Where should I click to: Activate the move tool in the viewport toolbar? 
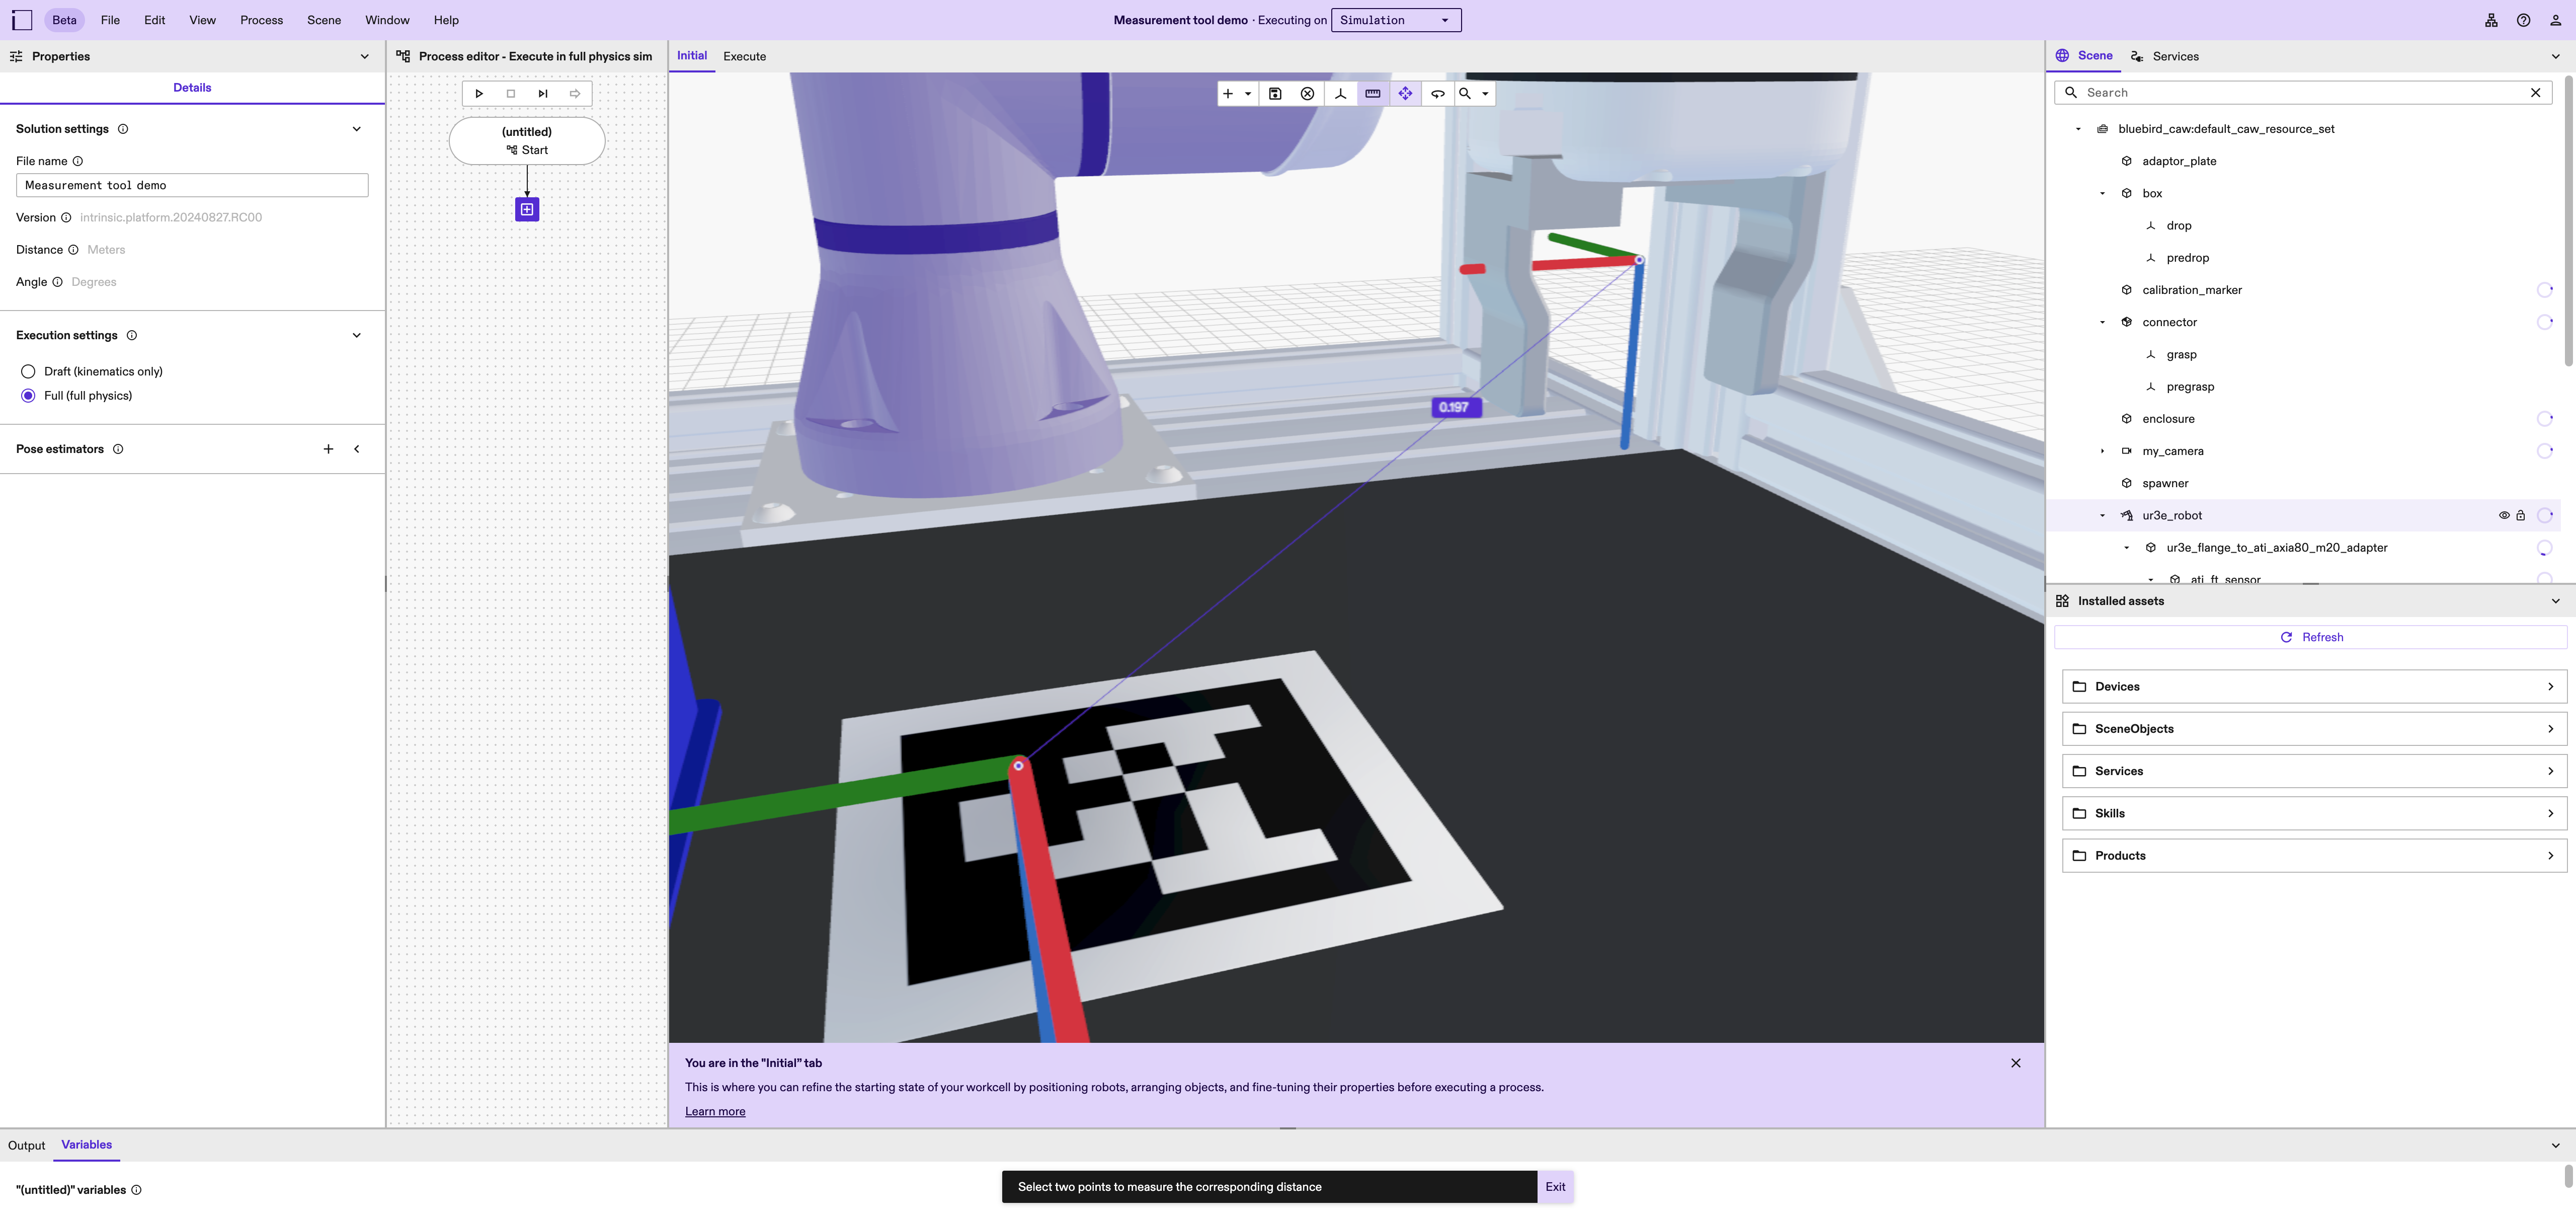tap(1405, 93)
